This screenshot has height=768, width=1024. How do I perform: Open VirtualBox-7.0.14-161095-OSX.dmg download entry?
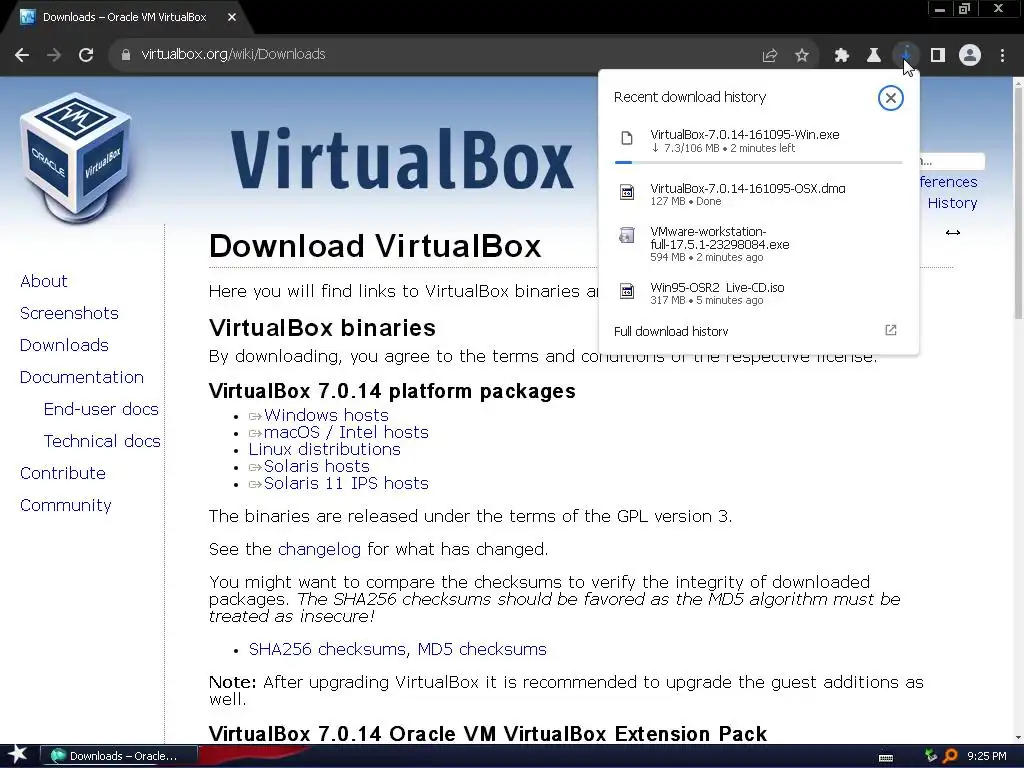758,194
